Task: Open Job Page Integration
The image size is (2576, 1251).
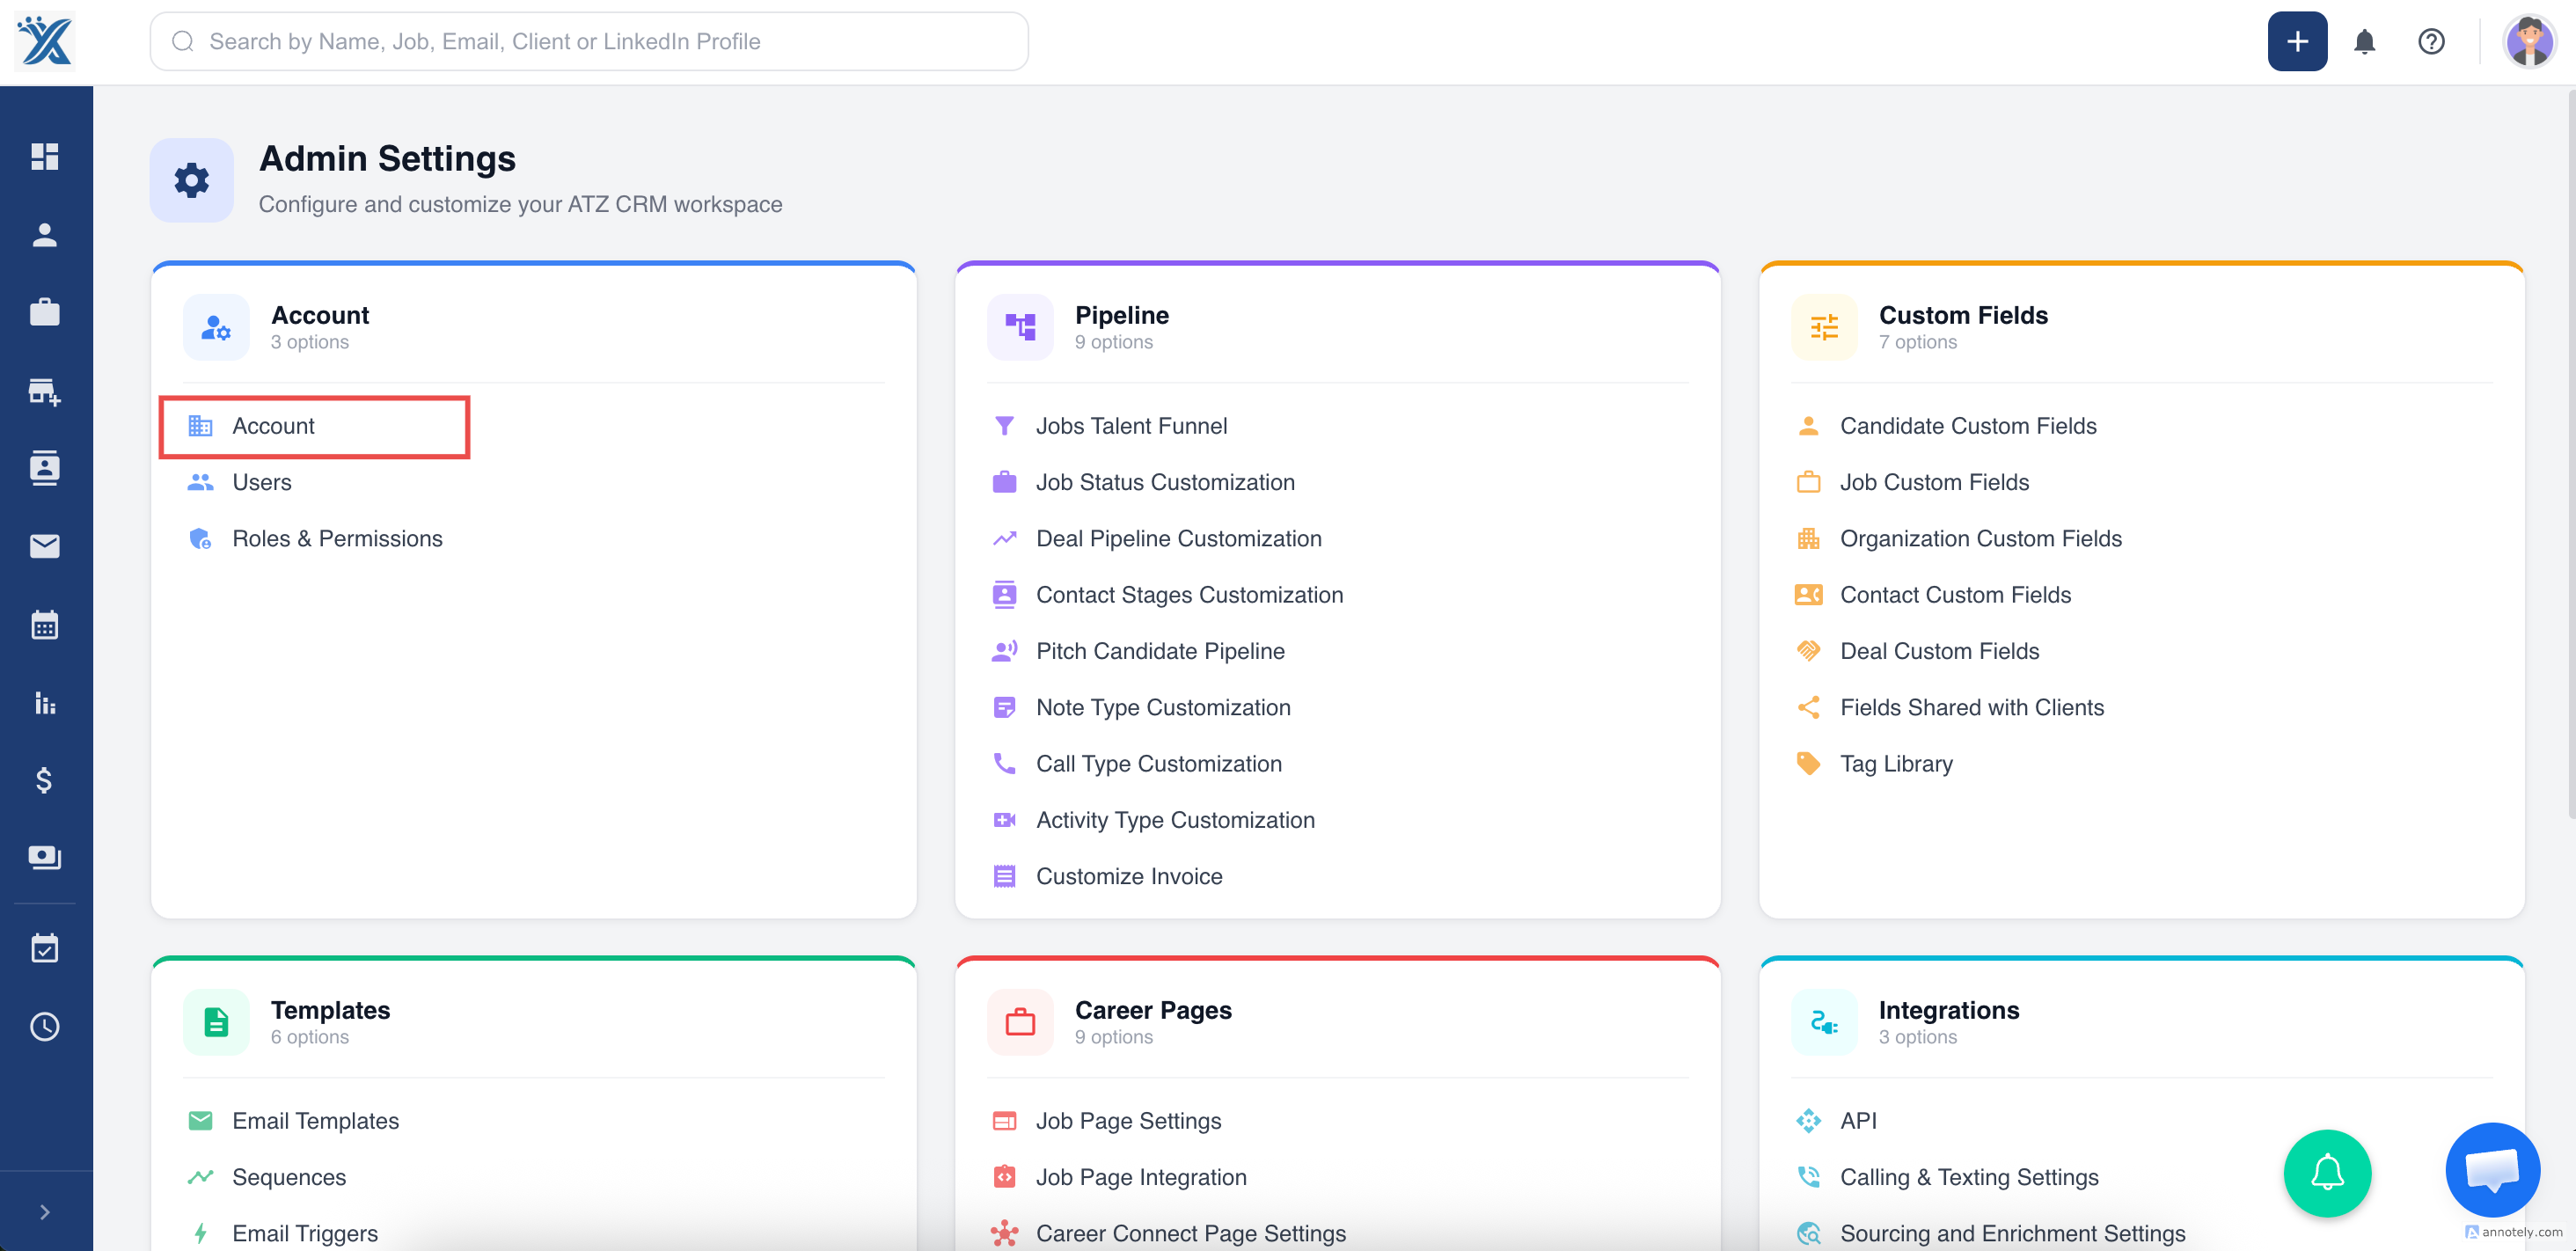Action: coord(1141,1178)
